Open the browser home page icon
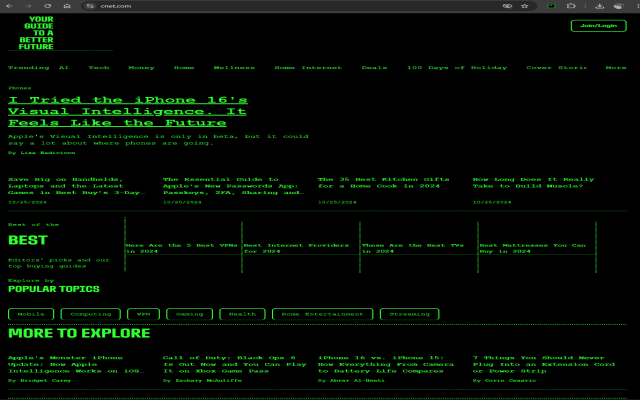Image resolution: width=640 pixels, height=400 pixels. coord(67,6)
